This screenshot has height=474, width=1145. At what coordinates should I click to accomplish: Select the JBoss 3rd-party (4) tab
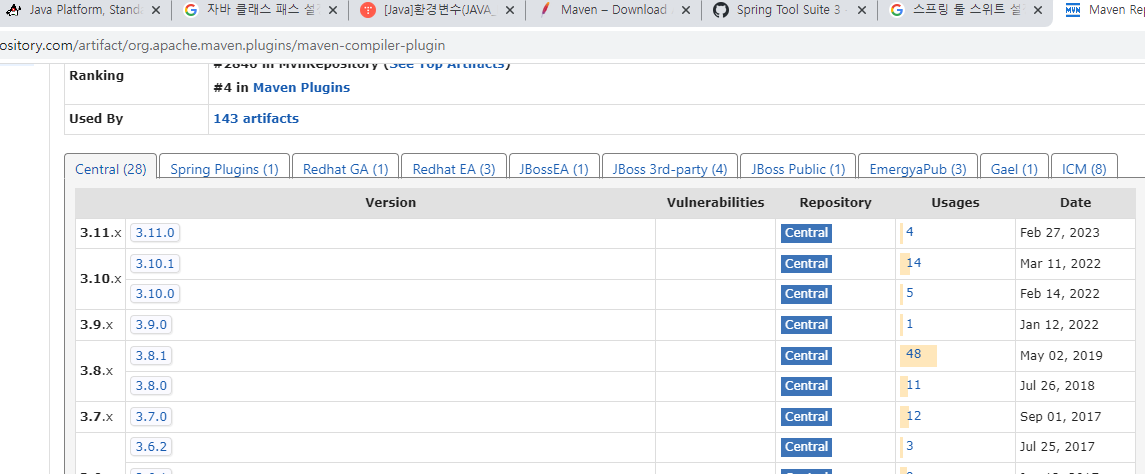(670, 169)
